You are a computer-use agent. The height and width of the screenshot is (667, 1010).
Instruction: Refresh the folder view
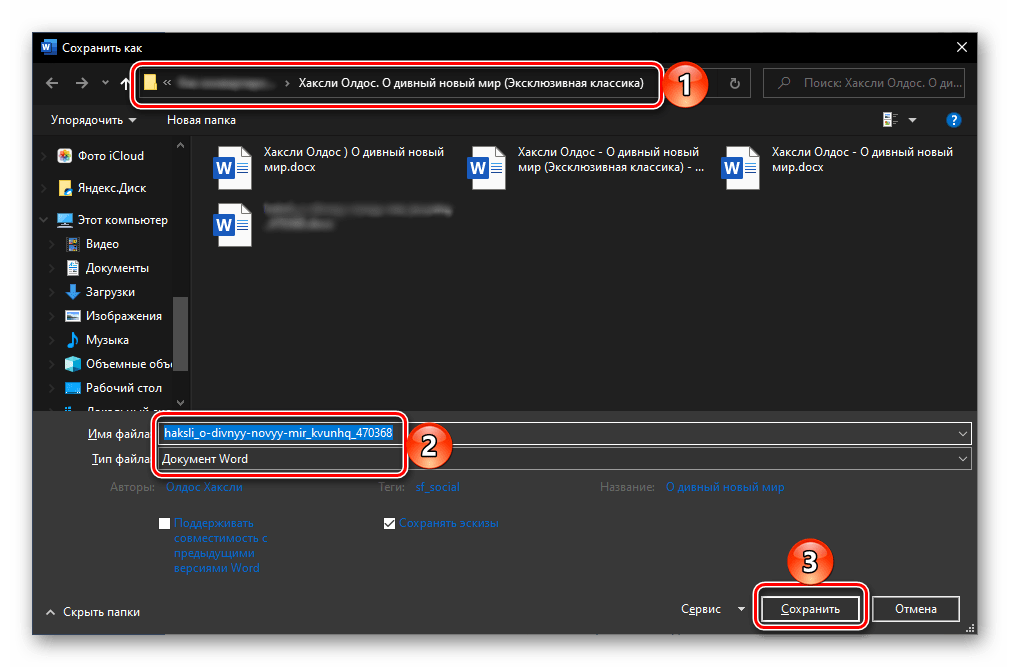734,83
